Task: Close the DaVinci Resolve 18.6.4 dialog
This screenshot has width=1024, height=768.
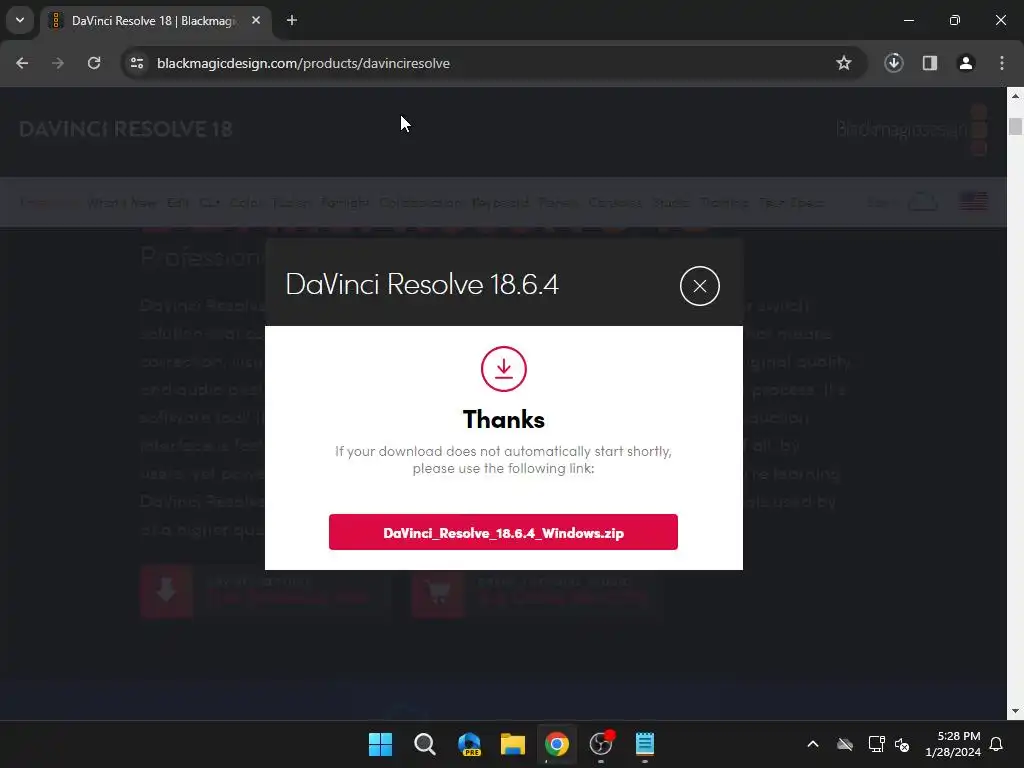Action: (699, 286)
